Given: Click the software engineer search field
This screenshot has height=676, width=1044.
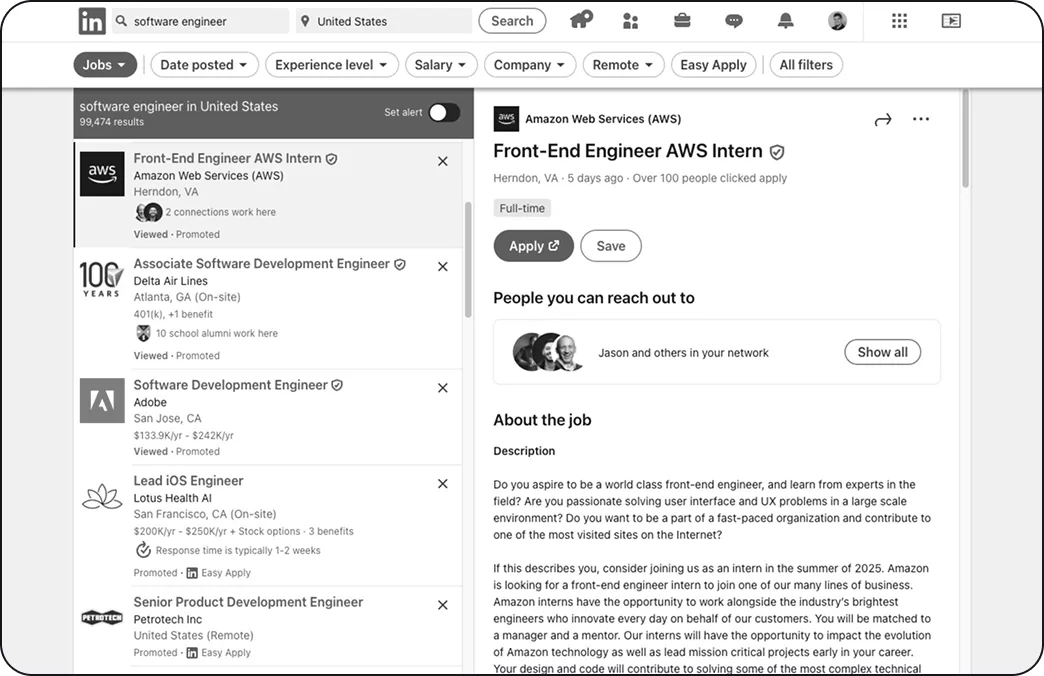Looking at the screenshot, I should click(200, 21).
